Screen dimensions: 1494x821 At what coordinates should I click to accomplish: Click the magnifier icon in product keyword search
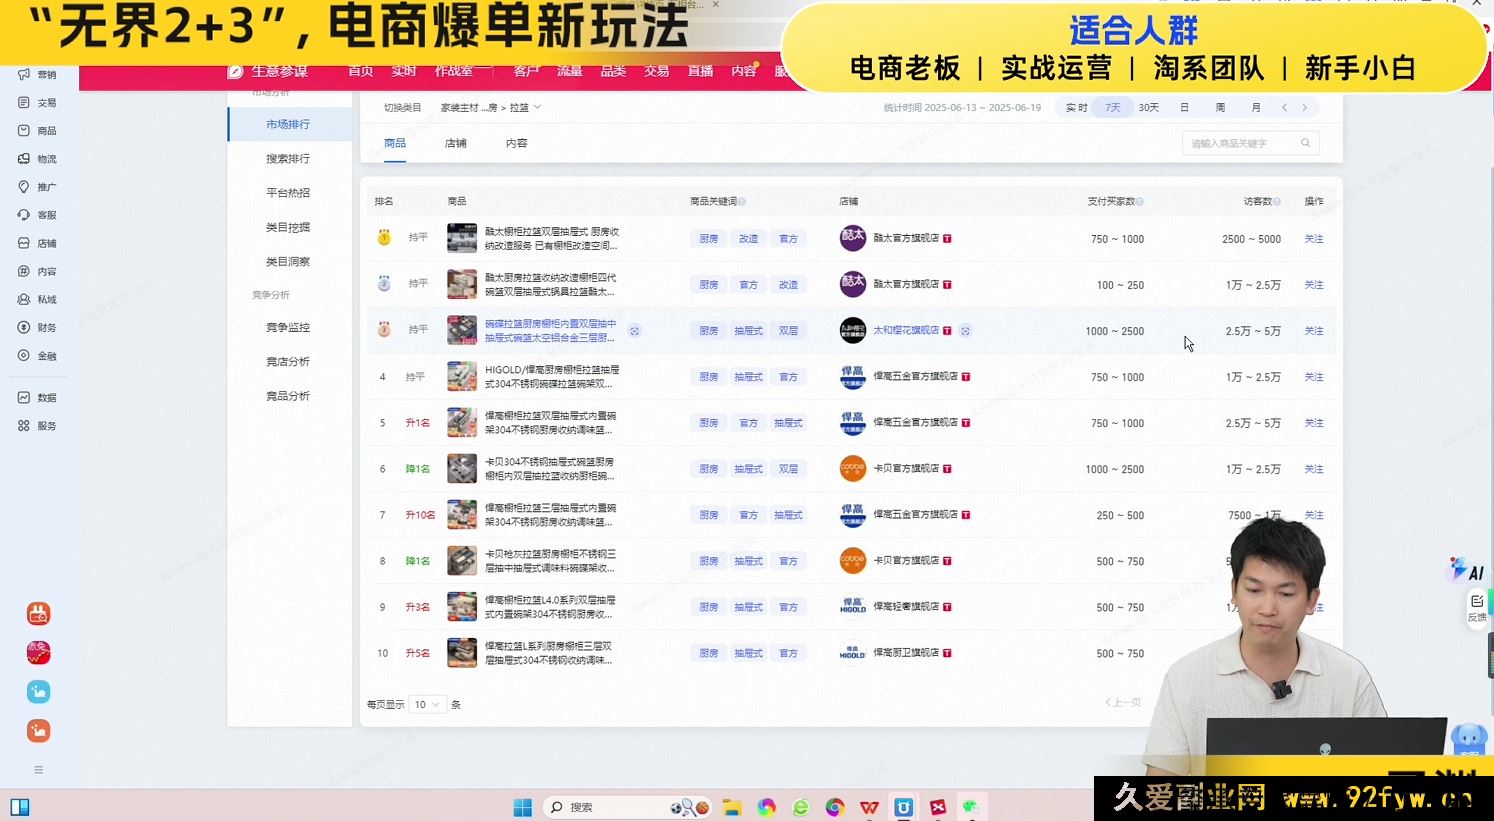point(1305,143)
